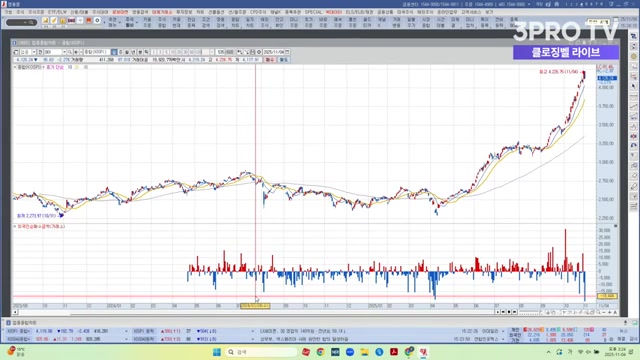Open the CFD주식 menu
Screen dimensions: 640x360
258,12
